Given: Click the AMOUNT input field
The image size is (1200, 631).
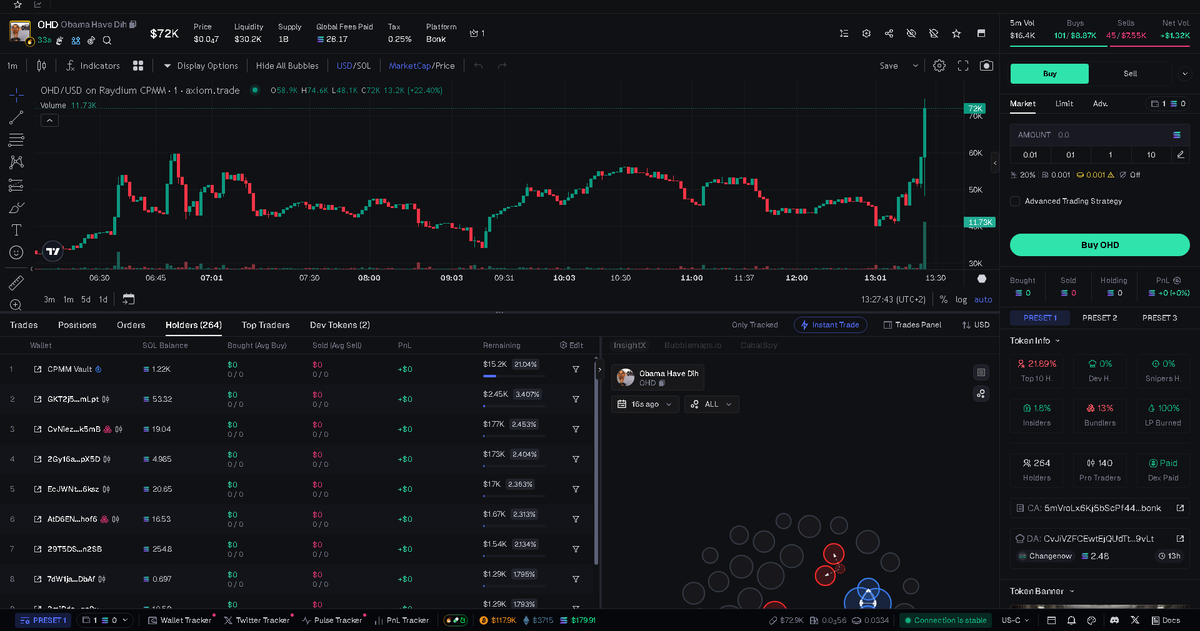Looking at the screenshot, I should coord(1099,134).
